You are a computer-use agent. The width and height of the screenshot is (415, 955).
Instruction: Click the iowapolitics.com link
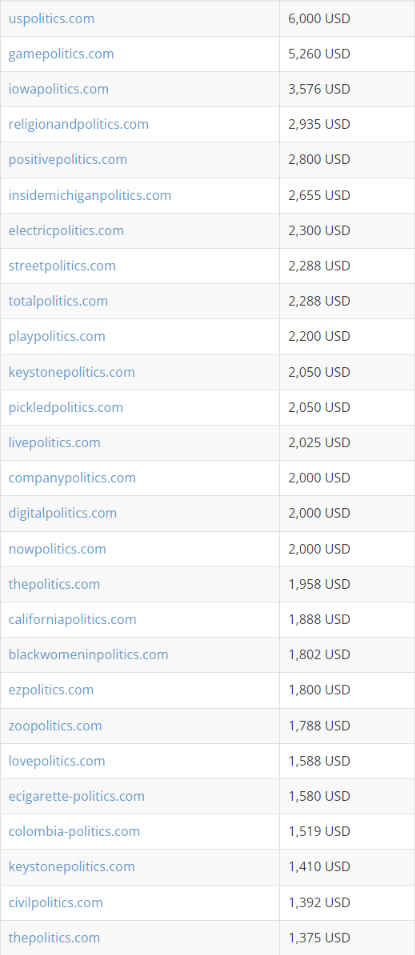click(59, 89)
